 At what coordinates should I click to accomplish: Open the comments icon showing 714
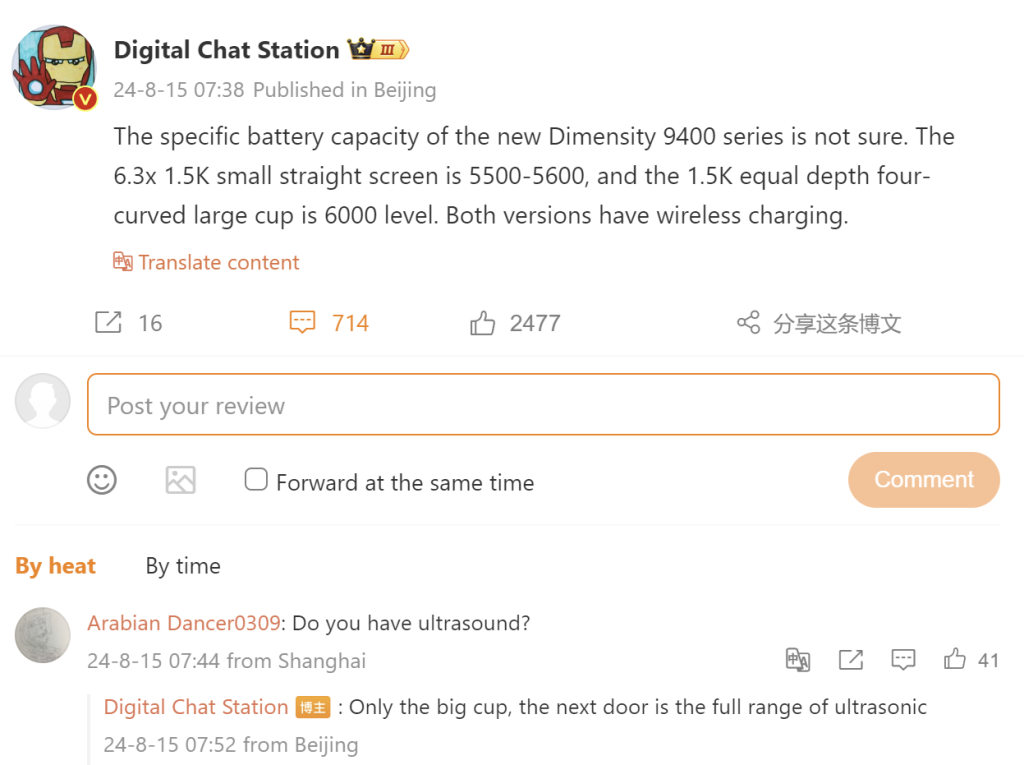point(302,323)
